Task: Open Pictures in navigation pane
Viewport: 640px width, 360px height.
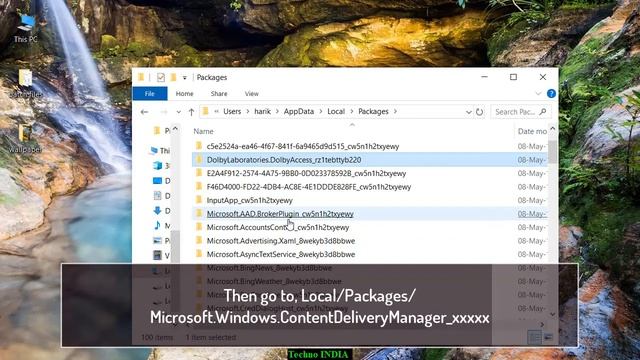Action: point(161,240)
